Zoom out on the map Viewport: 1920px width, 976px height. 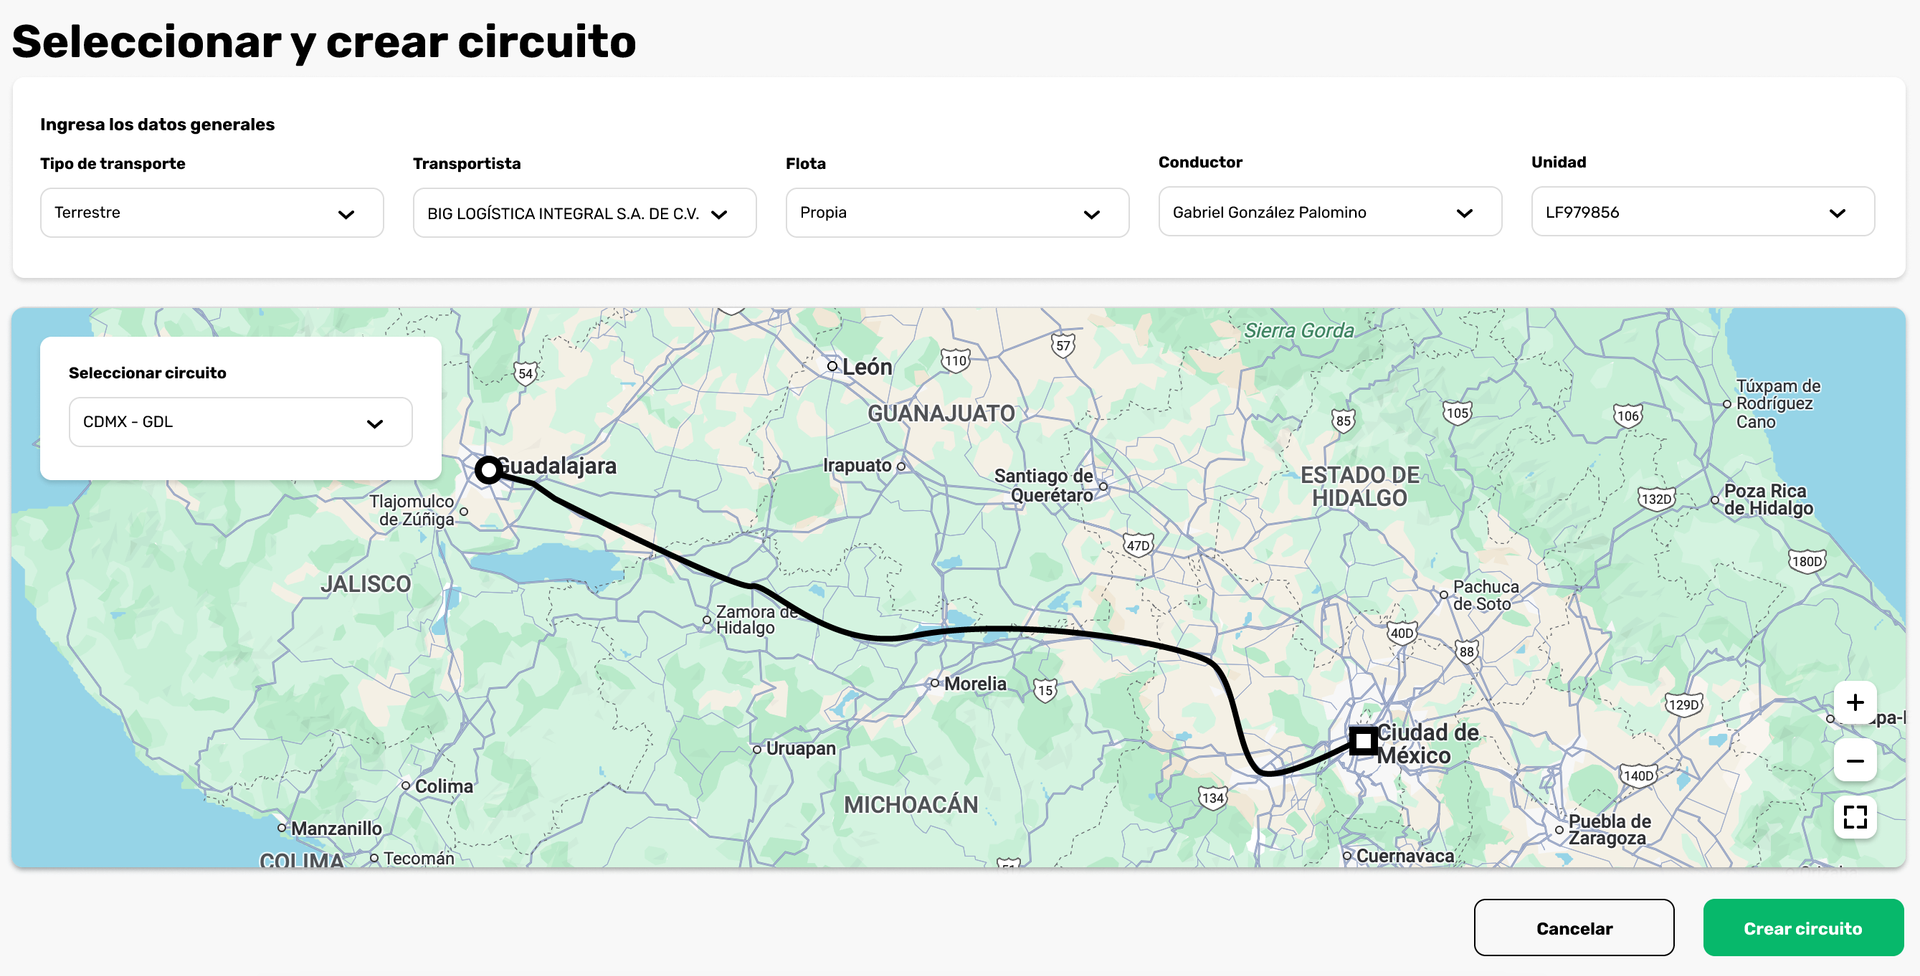(1855, 761)
